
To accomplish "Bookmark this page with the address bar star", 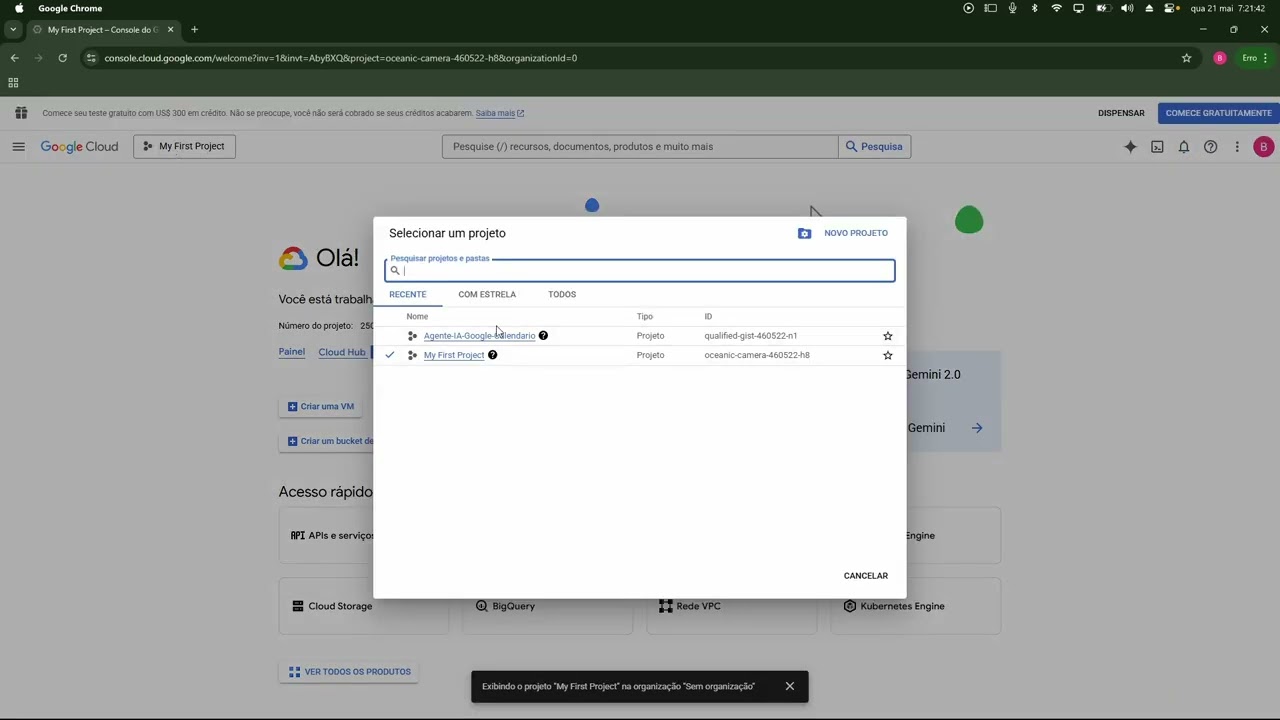I will click(x=1186, y=58).
